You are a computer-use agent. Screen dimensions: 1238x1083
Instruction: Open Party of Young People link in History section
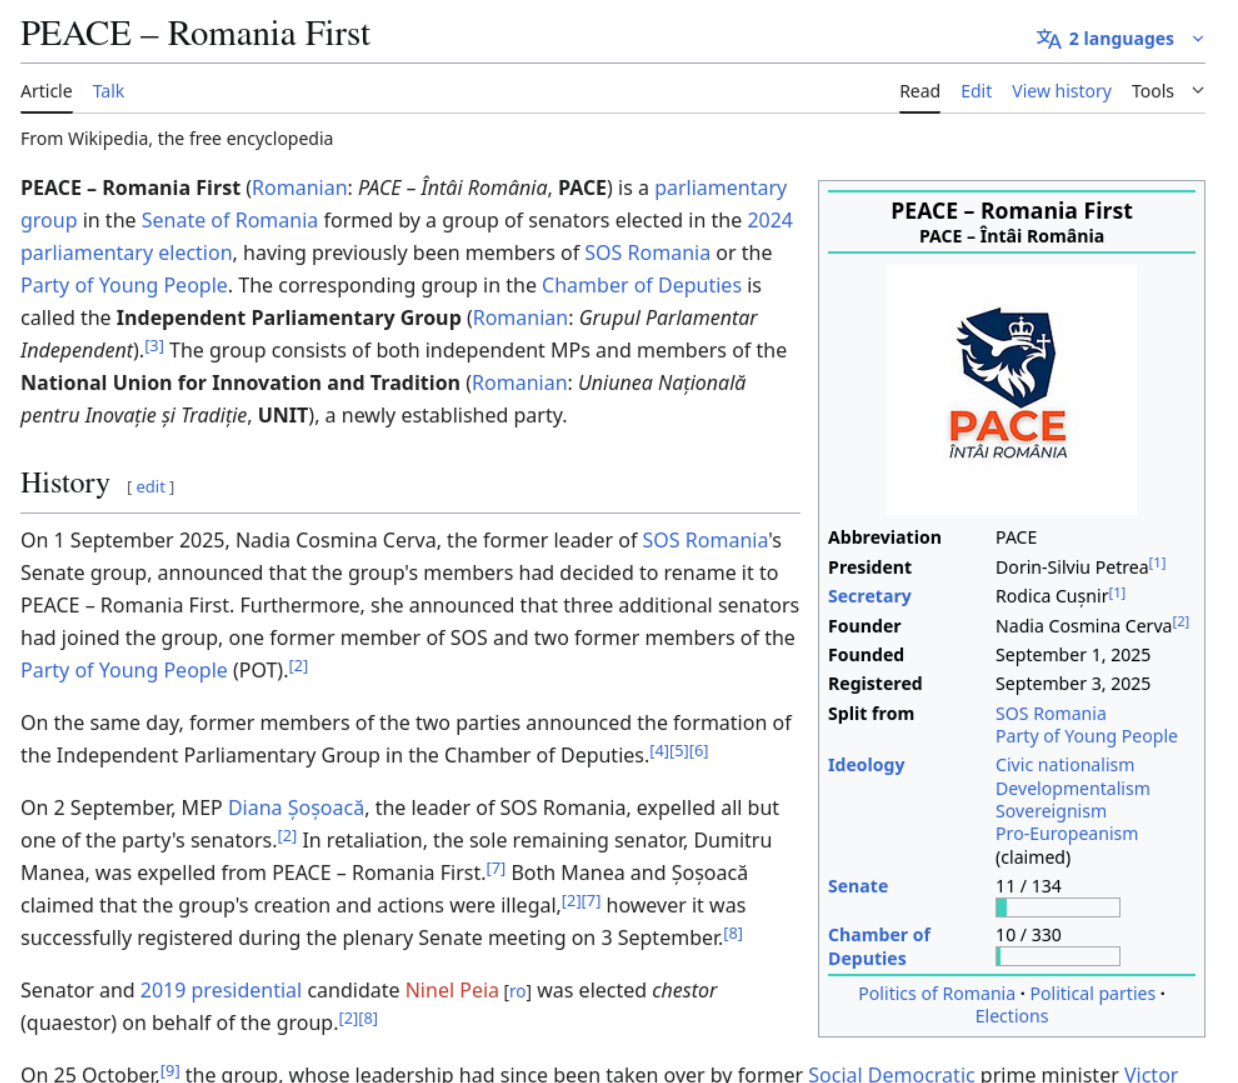124,670
